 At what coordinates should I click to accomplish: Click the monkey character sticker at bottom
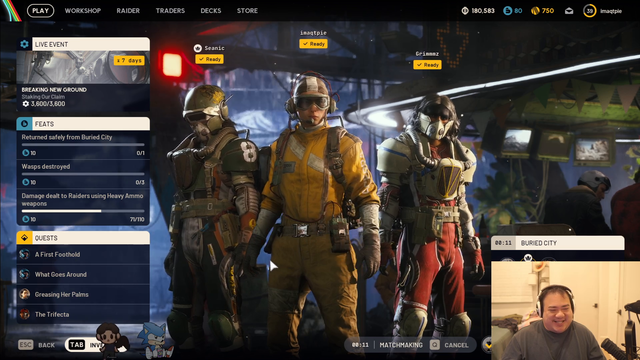tap(111, 340)
